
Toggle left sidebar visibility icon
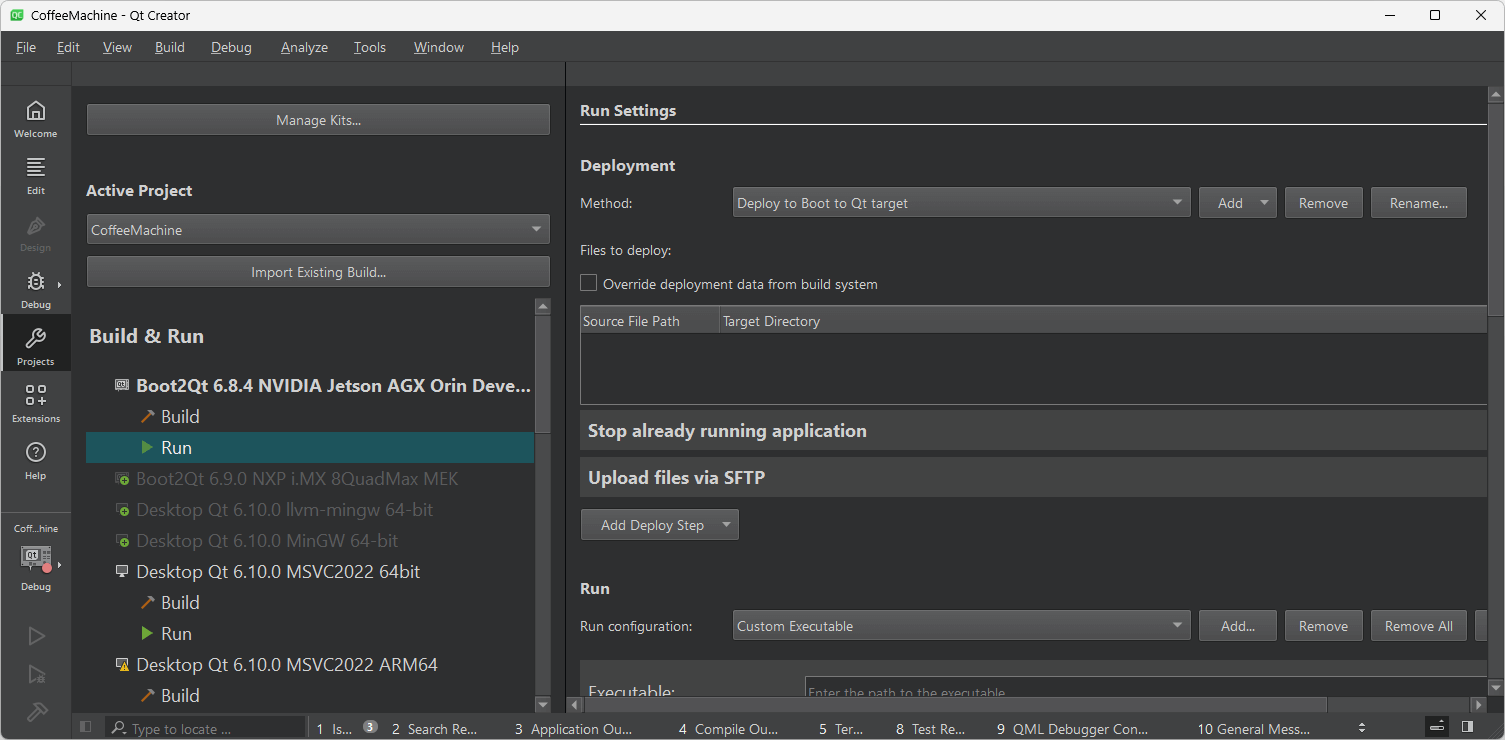click(86, 727)
